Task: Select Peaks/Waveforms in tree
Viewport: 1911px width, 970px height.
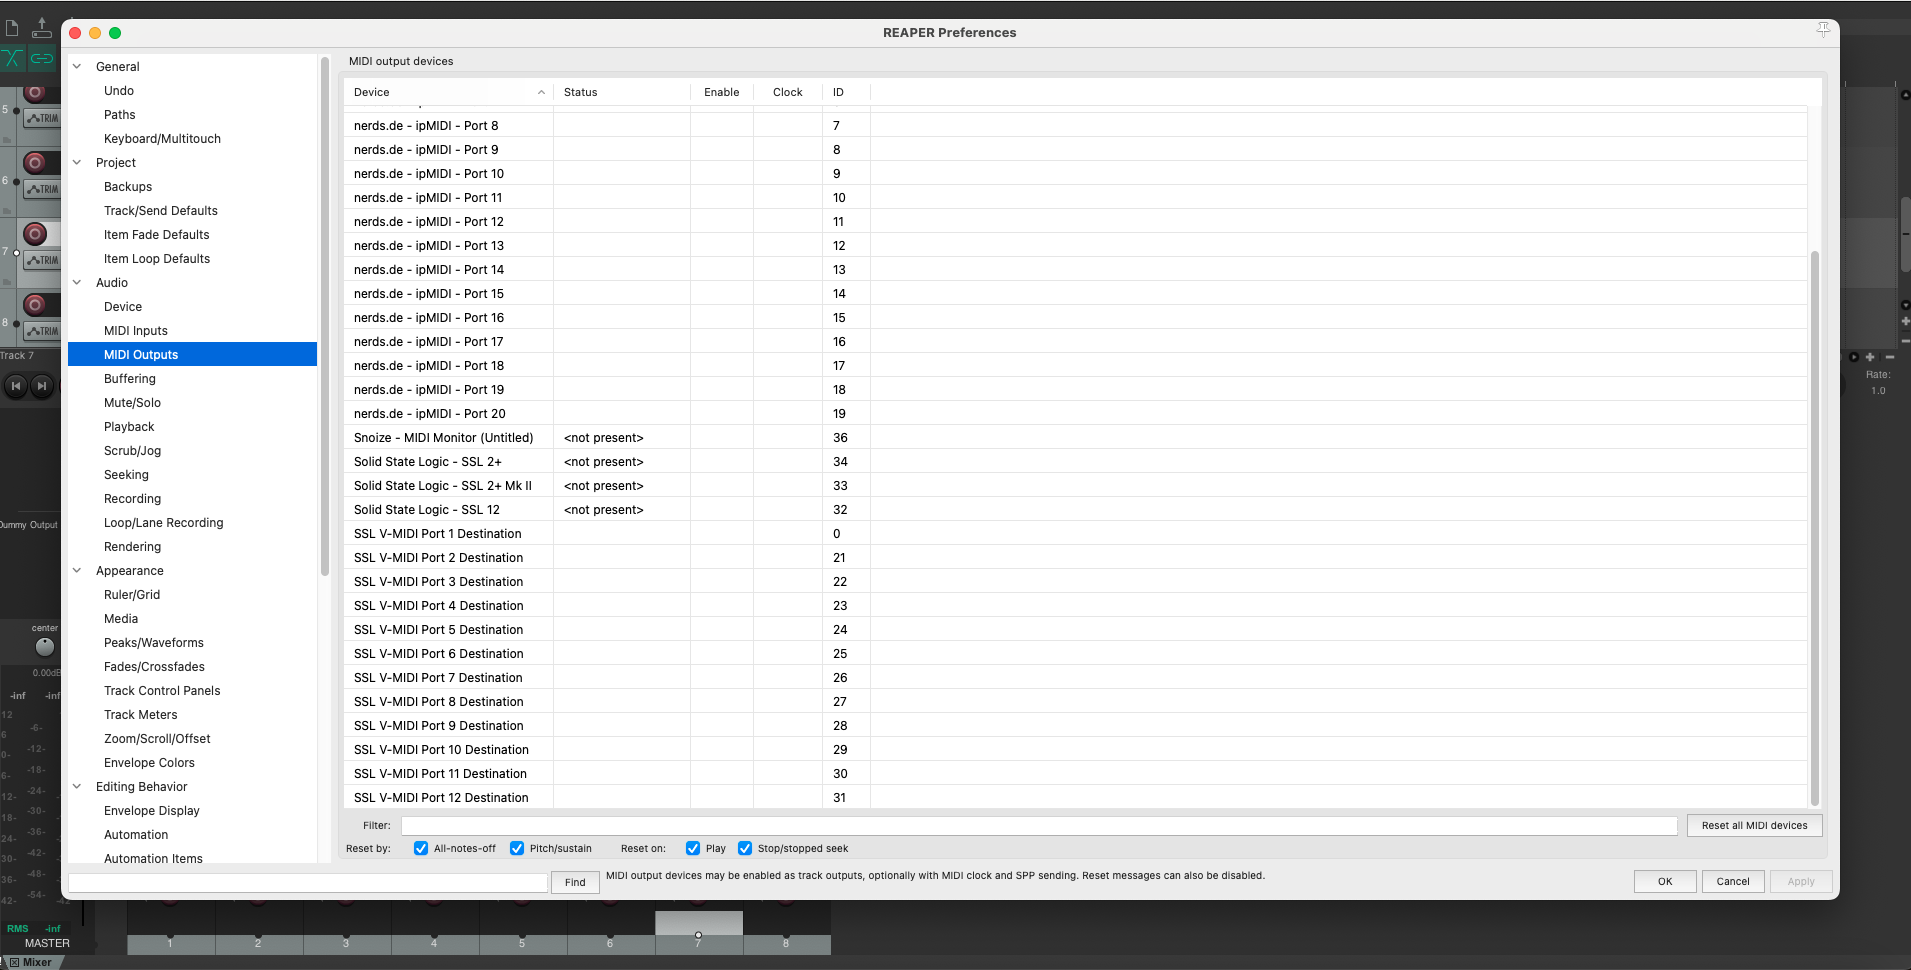Action: (x=154, y=643)
